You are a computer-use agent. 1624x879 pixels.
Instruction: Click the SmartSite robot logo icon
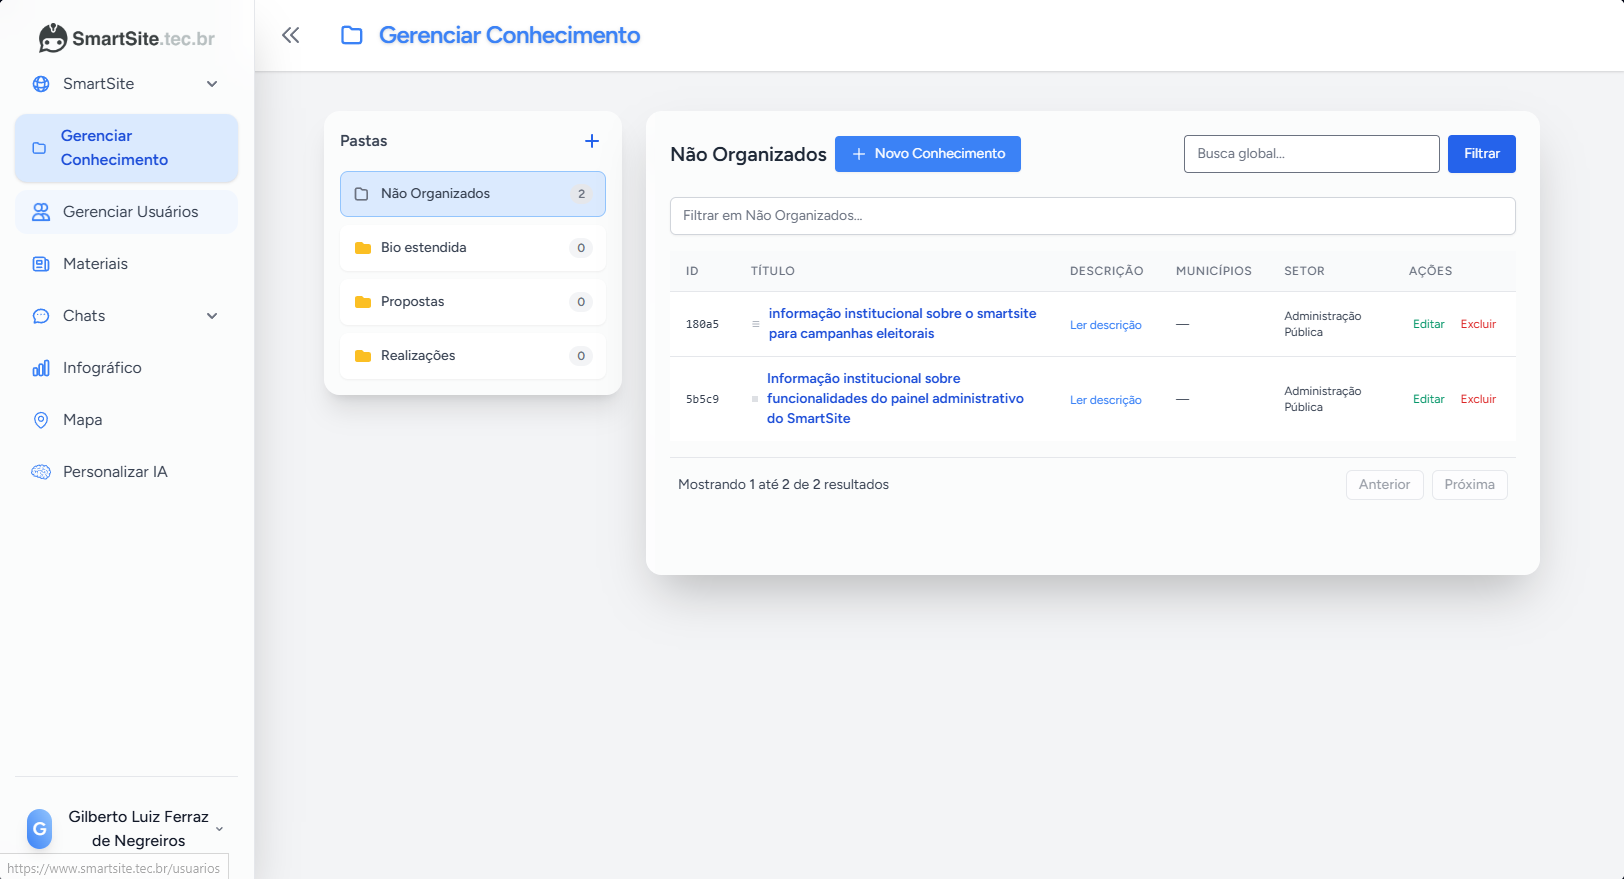52,38
